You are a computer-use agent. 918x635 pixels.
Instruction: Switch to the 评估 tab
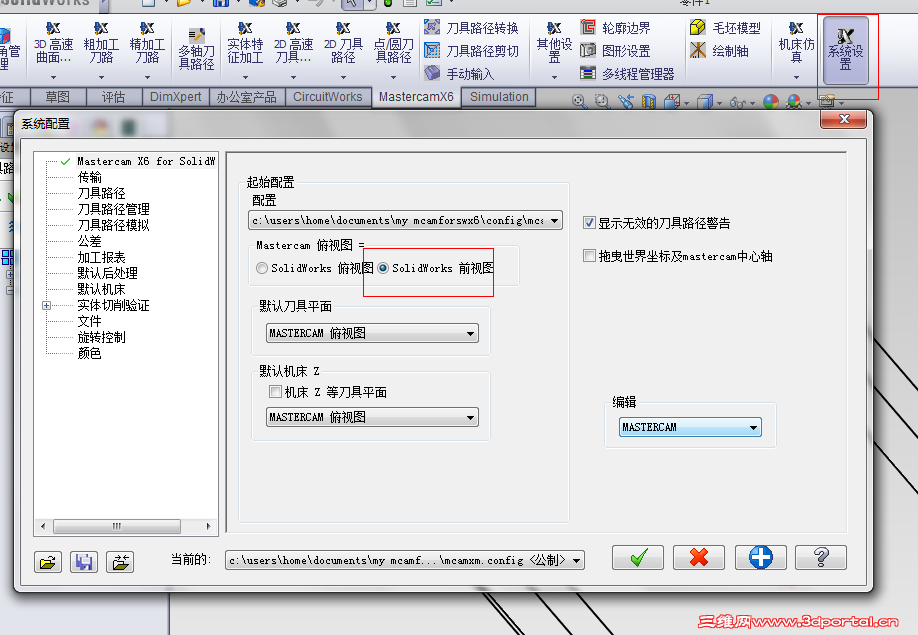pos(114,97)
